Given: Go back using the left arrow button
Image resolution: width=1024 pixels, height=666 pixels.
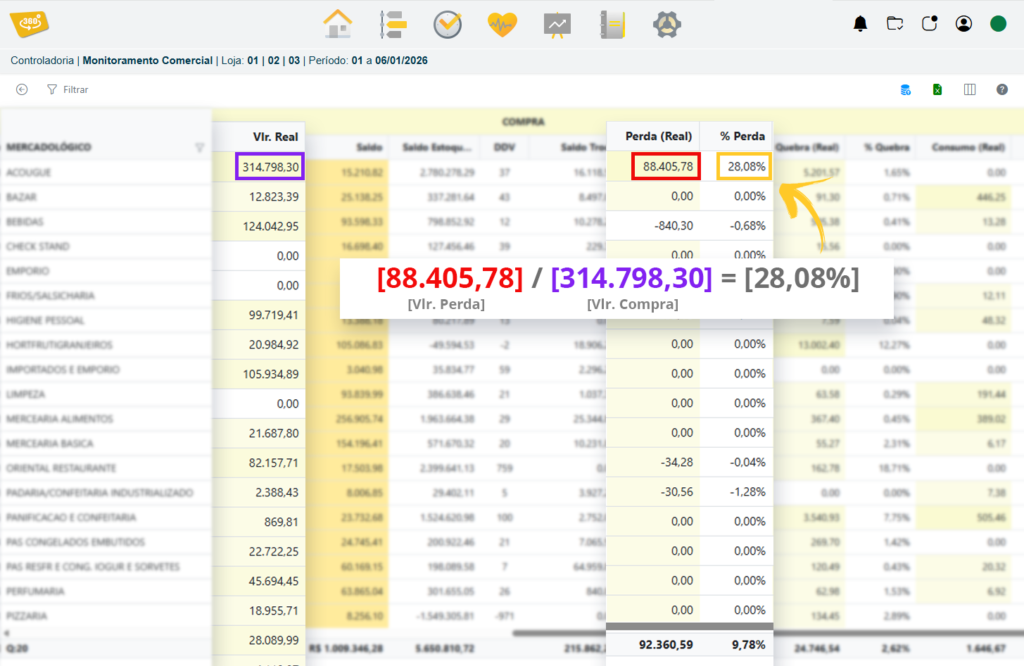Looking at the screenshot, I should tap(22, 90).
